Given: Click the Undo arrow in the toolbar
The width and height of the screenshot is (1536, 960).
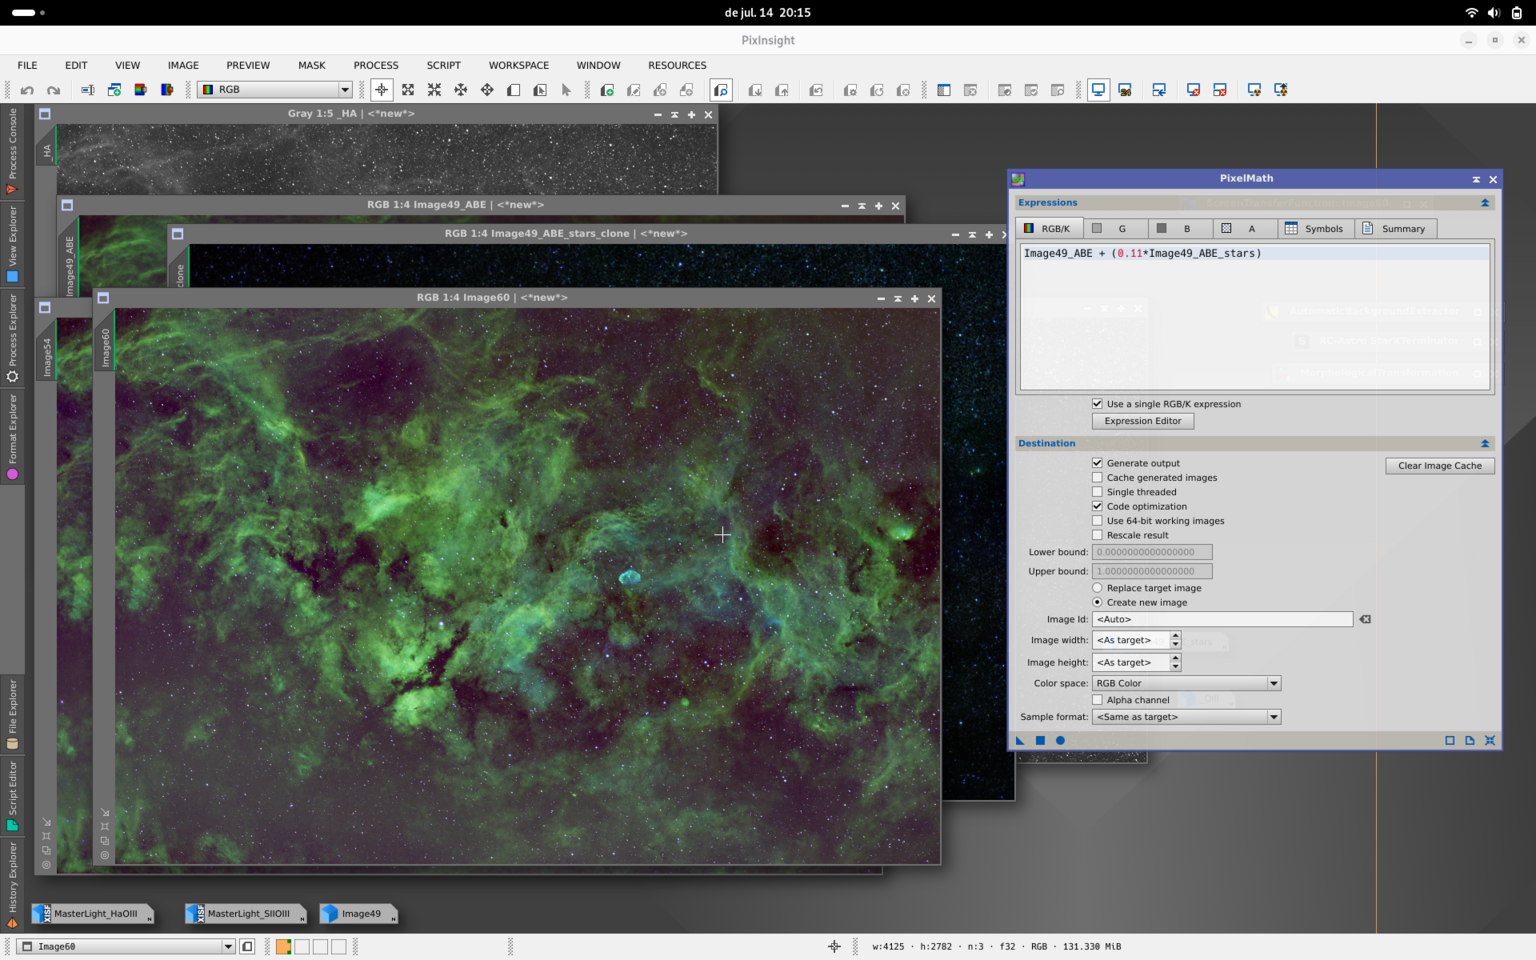Looking at the screenshot, I should click(x=27, y=90).
